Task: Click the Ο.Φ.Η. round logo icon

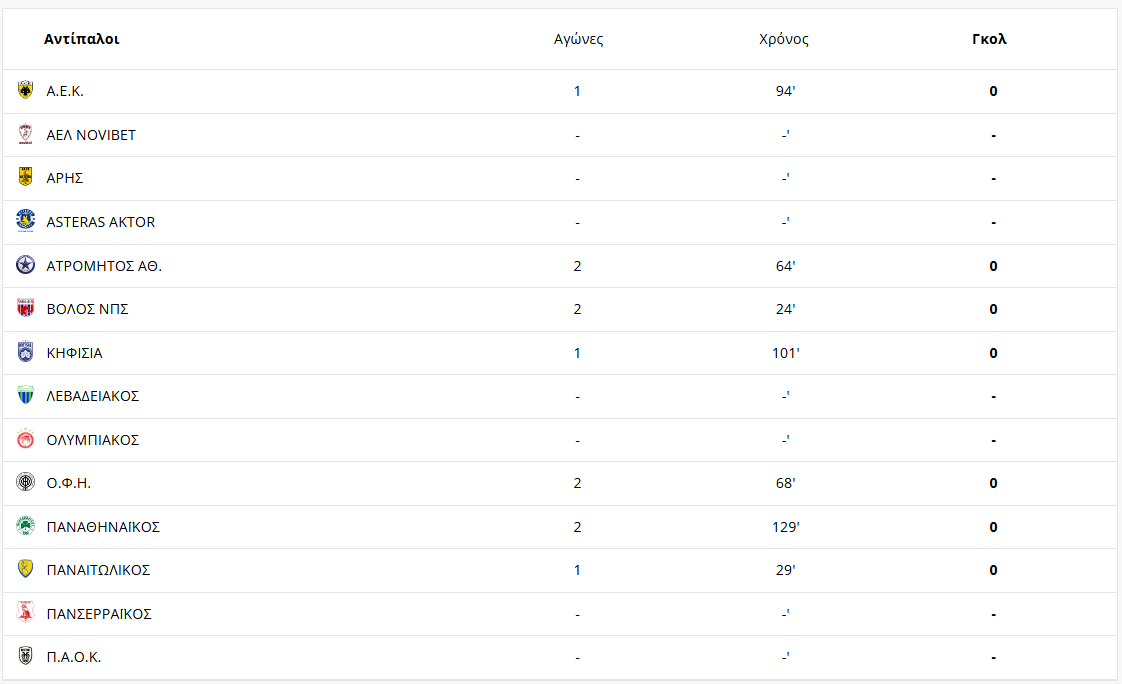Action: (x=25, y=483)
